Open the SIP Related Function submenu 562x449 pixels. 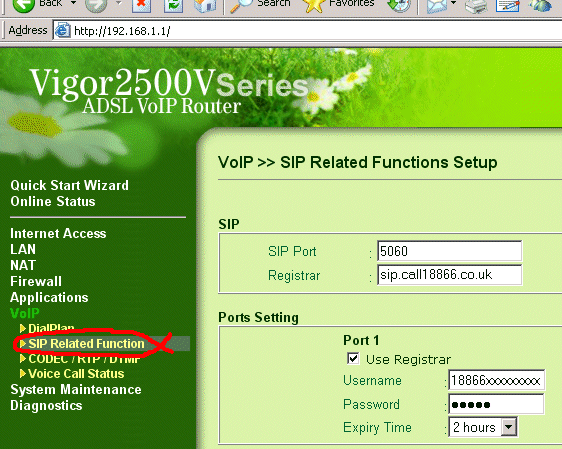[86, 344]
